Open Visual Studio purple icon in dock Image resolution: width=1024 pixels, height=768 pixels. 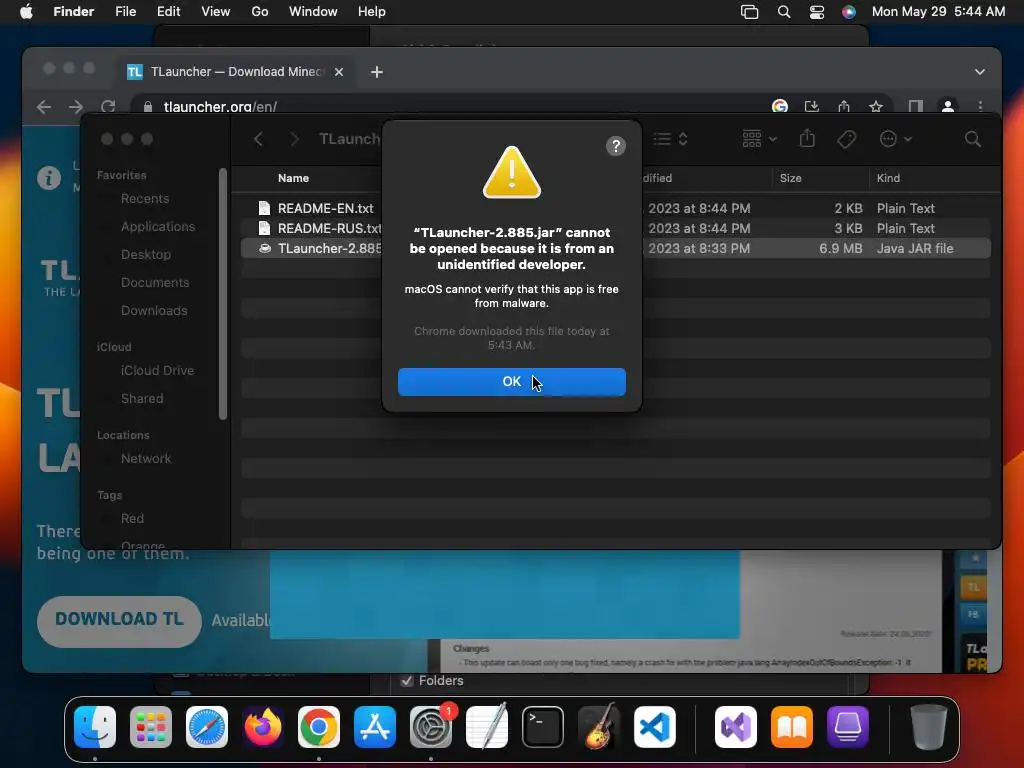736,727
